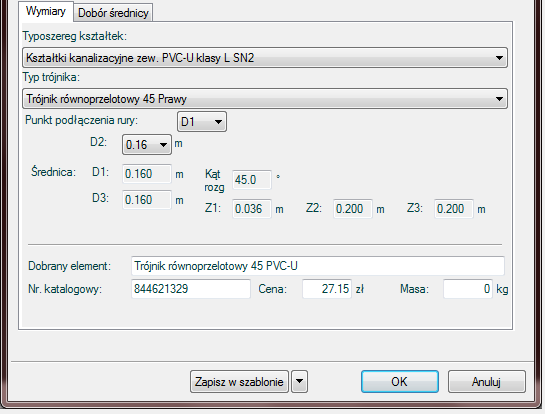Select the Kąt rozg 45.0 field
This screenshot has width=545, height=414.
pyautogui.click(x=252, y=180)
